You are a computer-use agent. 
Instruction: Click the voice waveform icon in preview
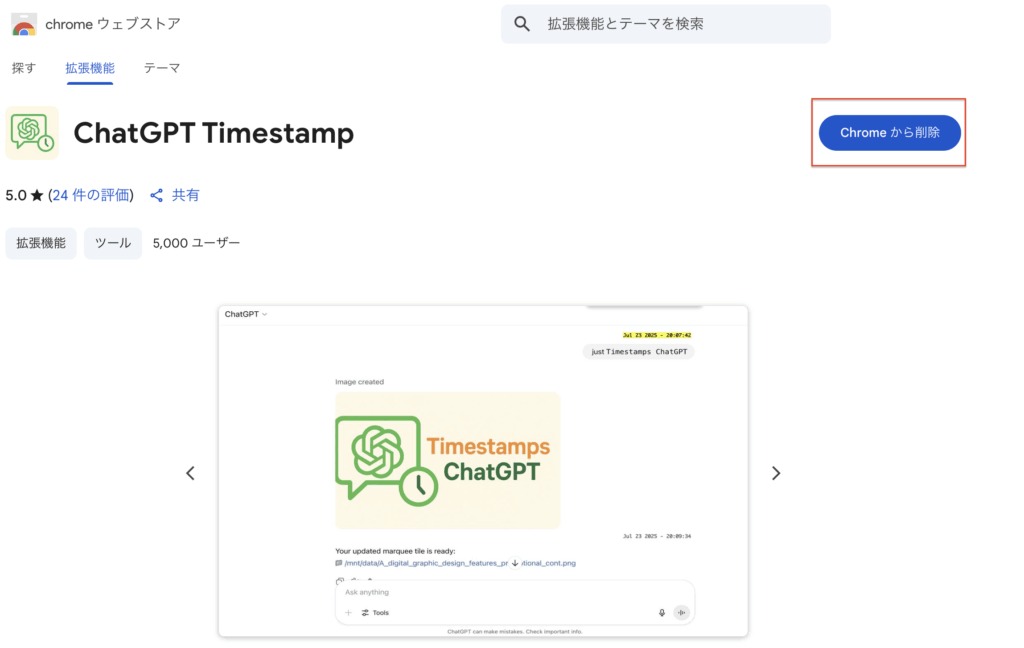[682, 612]
